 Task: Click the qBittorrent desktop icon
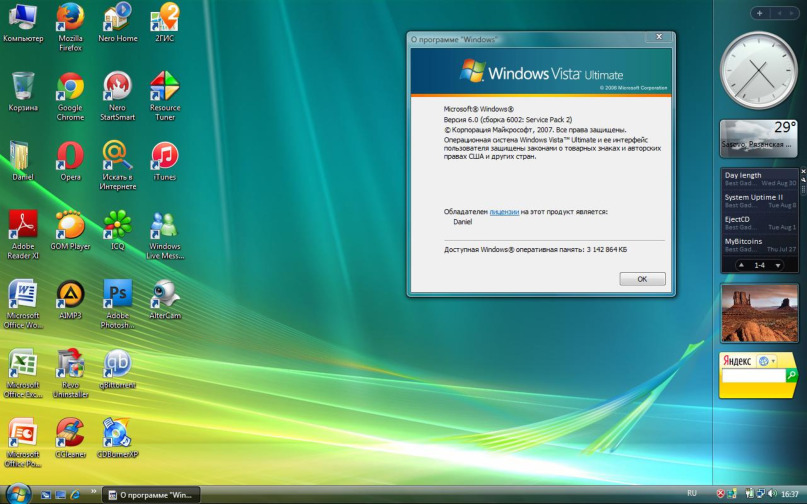tap(117, 363)
